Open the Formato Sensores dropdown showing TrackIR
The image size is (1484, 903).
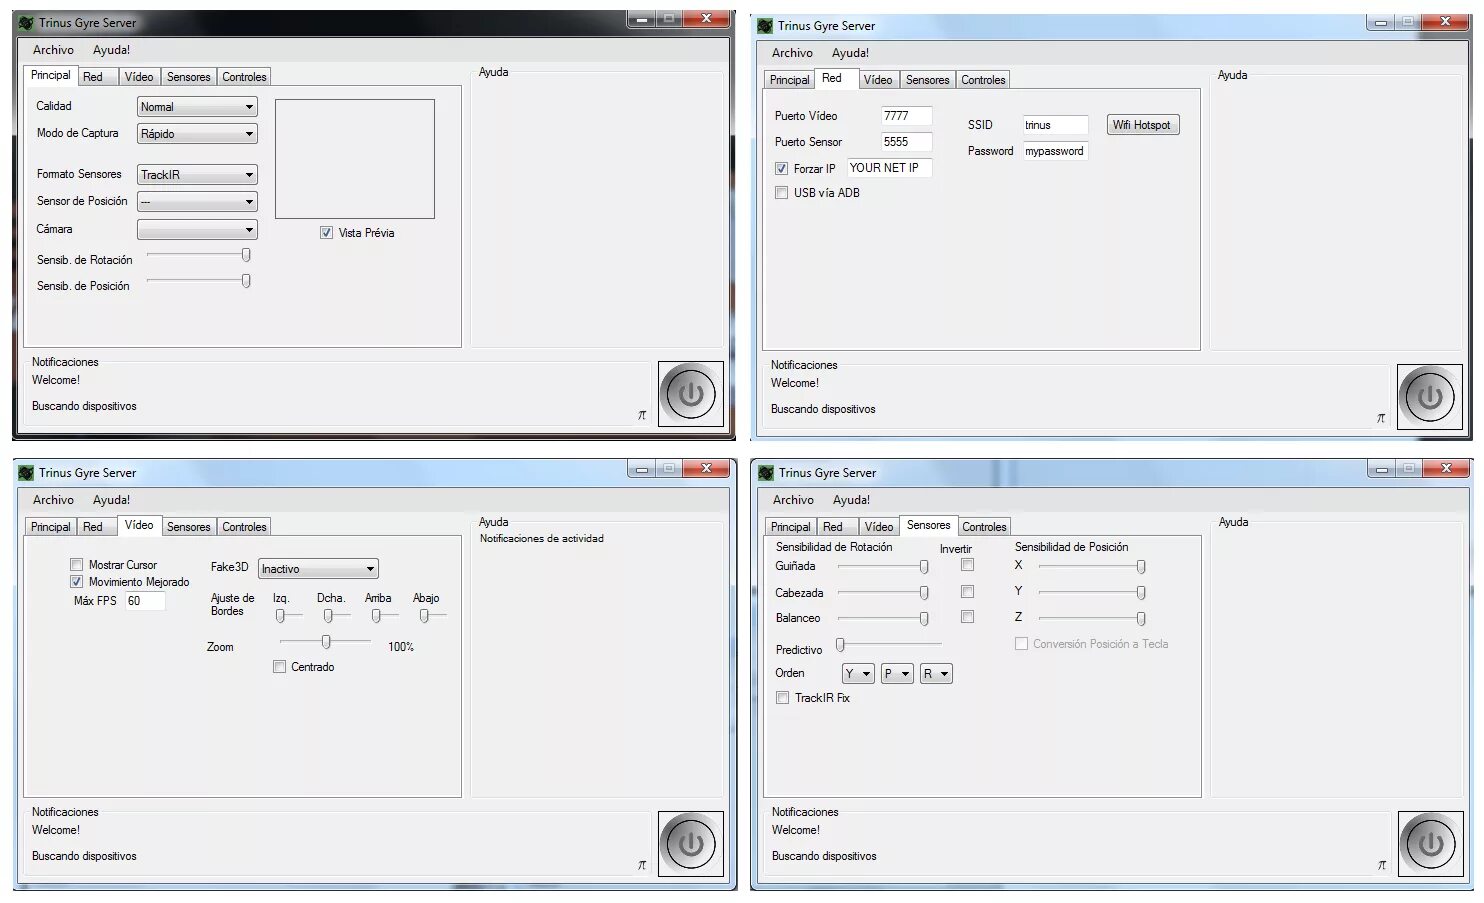click(197, 175)
